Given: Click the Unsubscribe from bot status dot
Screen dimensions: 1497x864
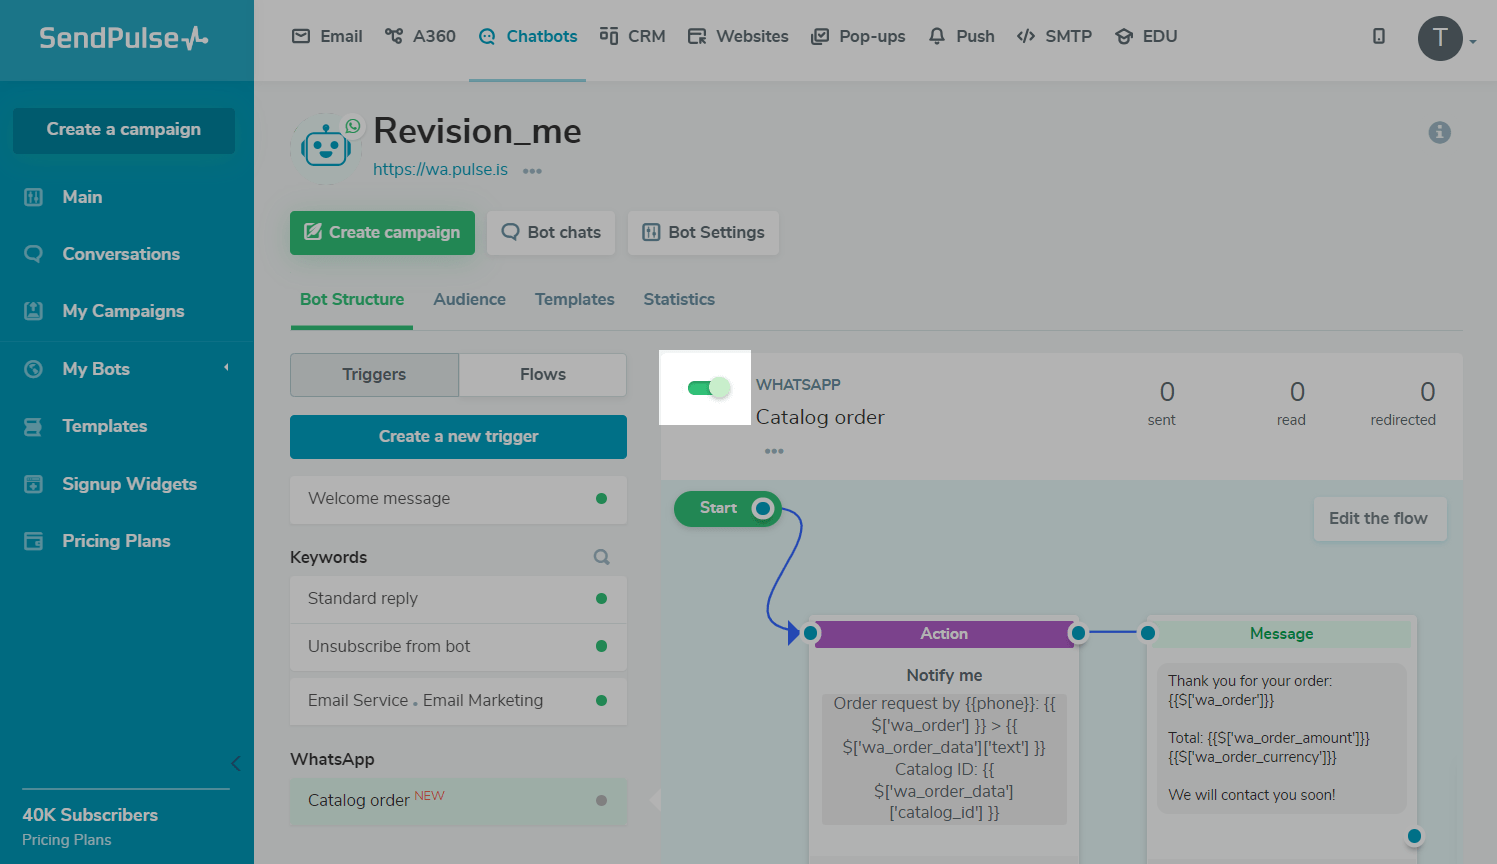Looking at the screenshot, I should [601, 646].
